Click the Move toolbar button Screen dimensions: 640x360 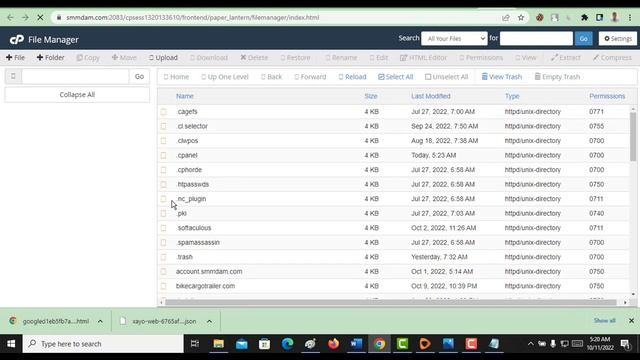click(124, 58)
